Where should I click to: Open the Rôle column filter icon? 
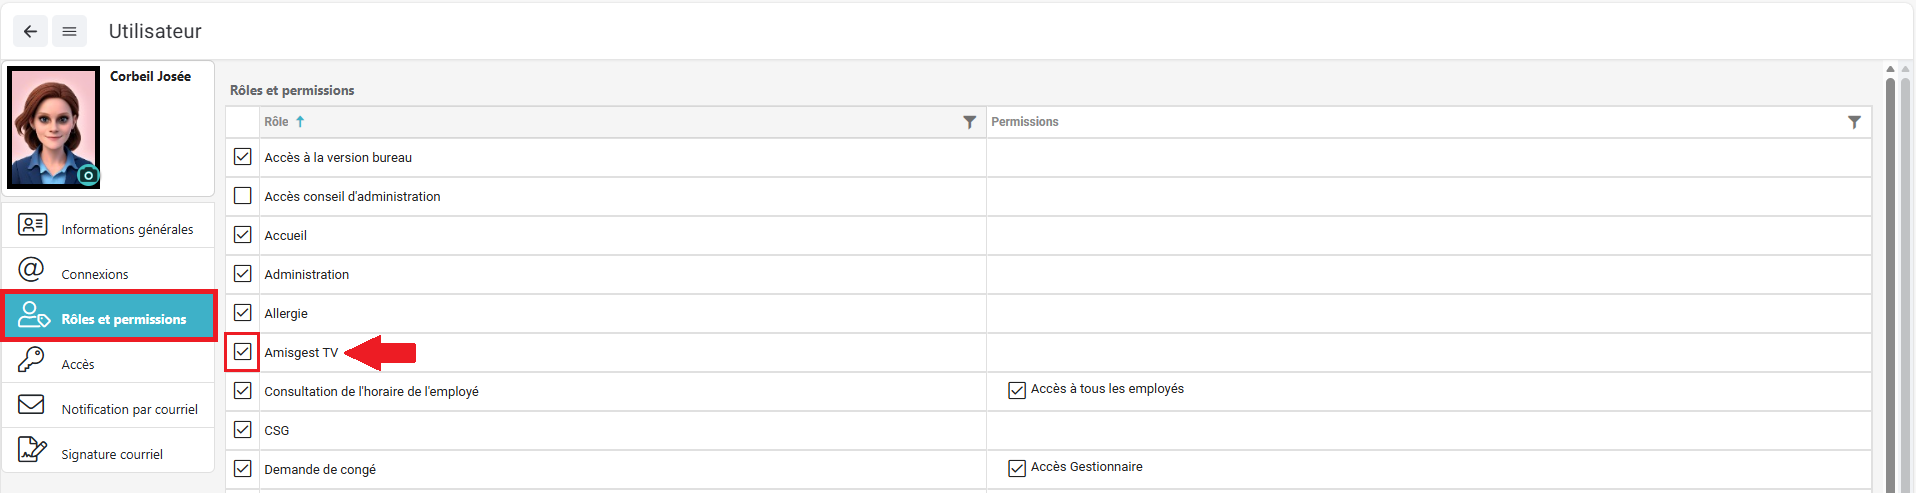pos(969,122)
